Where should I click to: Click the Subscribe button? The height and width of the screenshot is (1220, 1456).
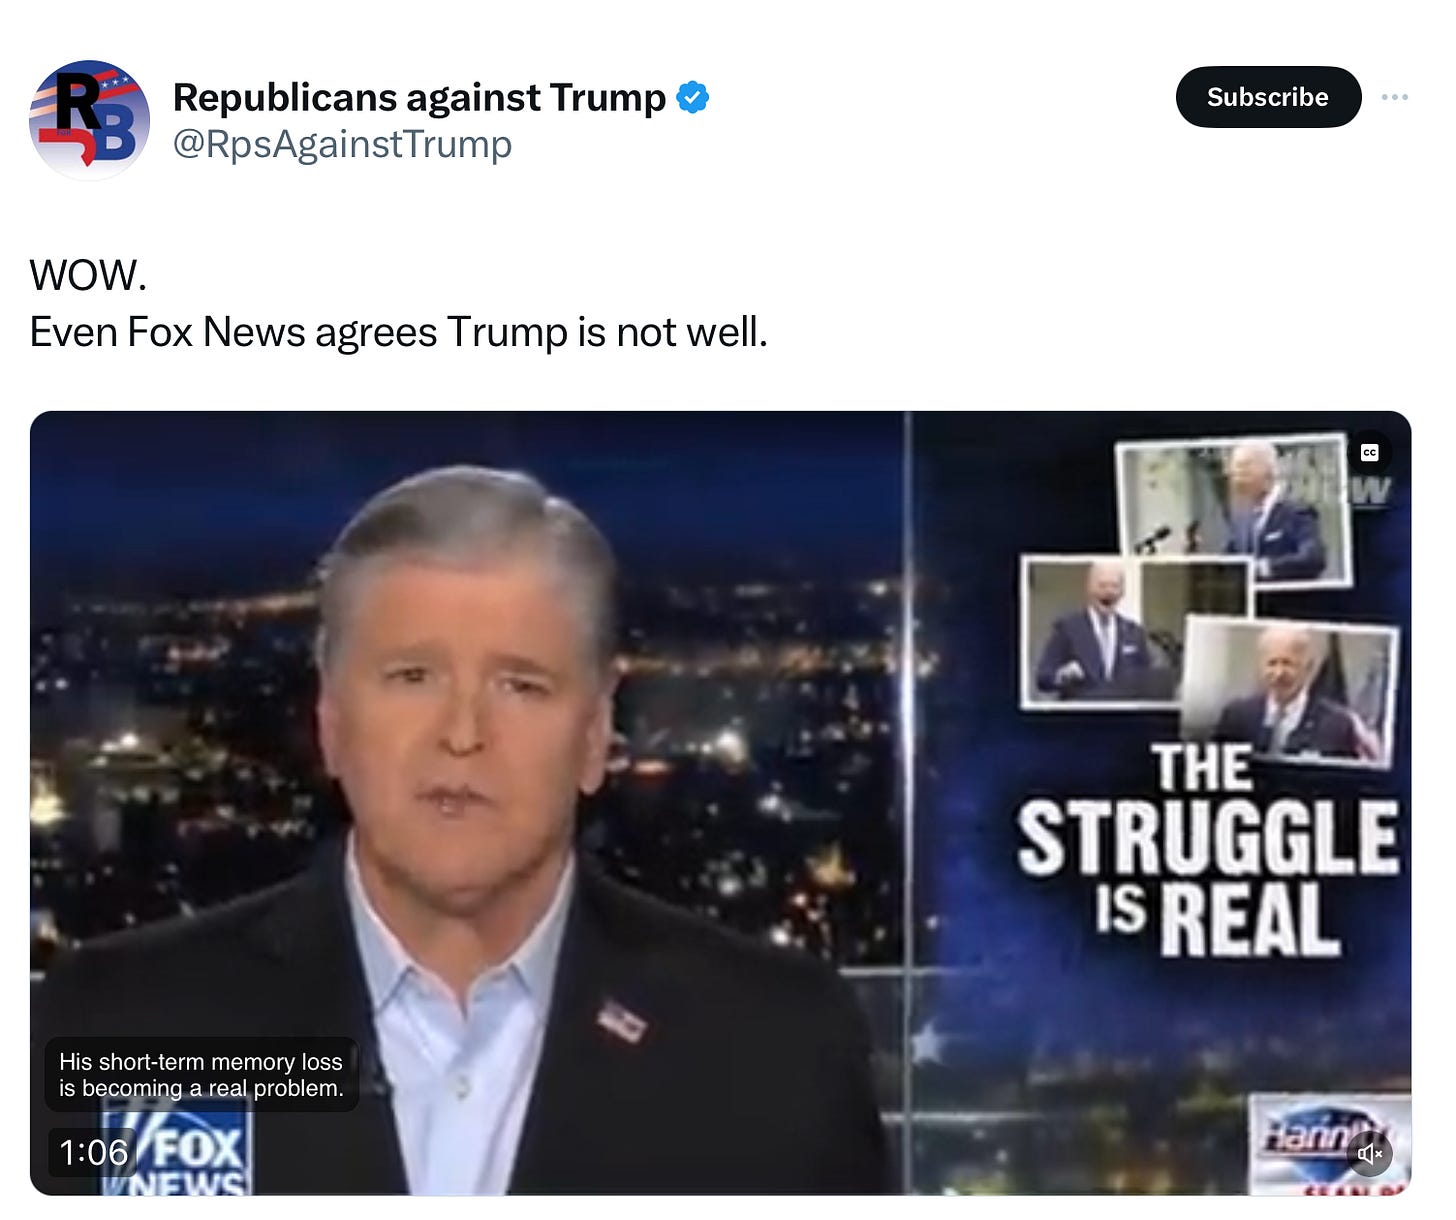(1268, 97)
